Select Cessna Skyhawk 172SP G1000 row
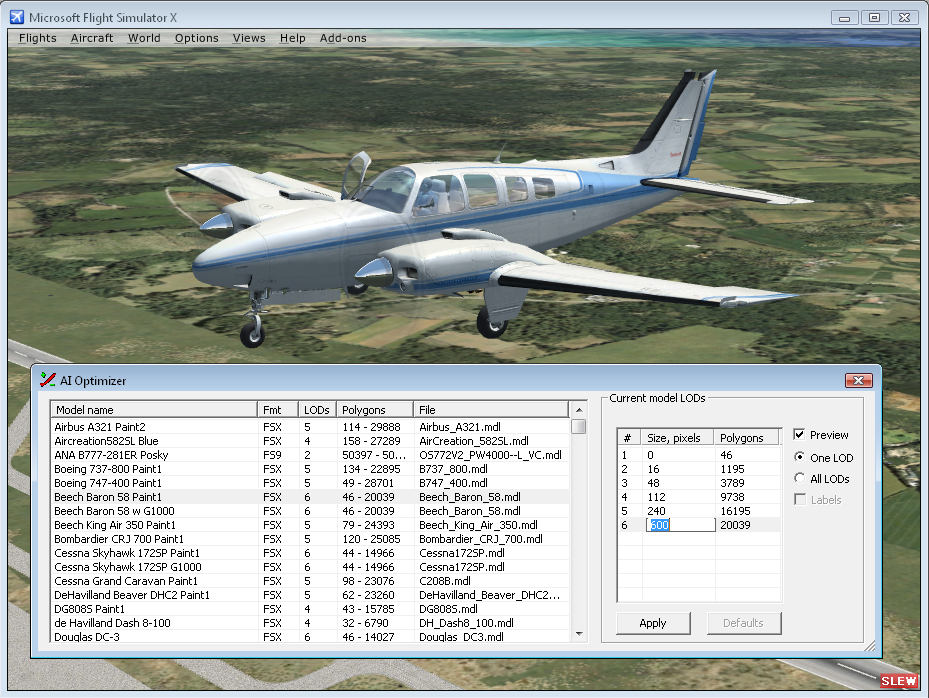 point(310,567)
